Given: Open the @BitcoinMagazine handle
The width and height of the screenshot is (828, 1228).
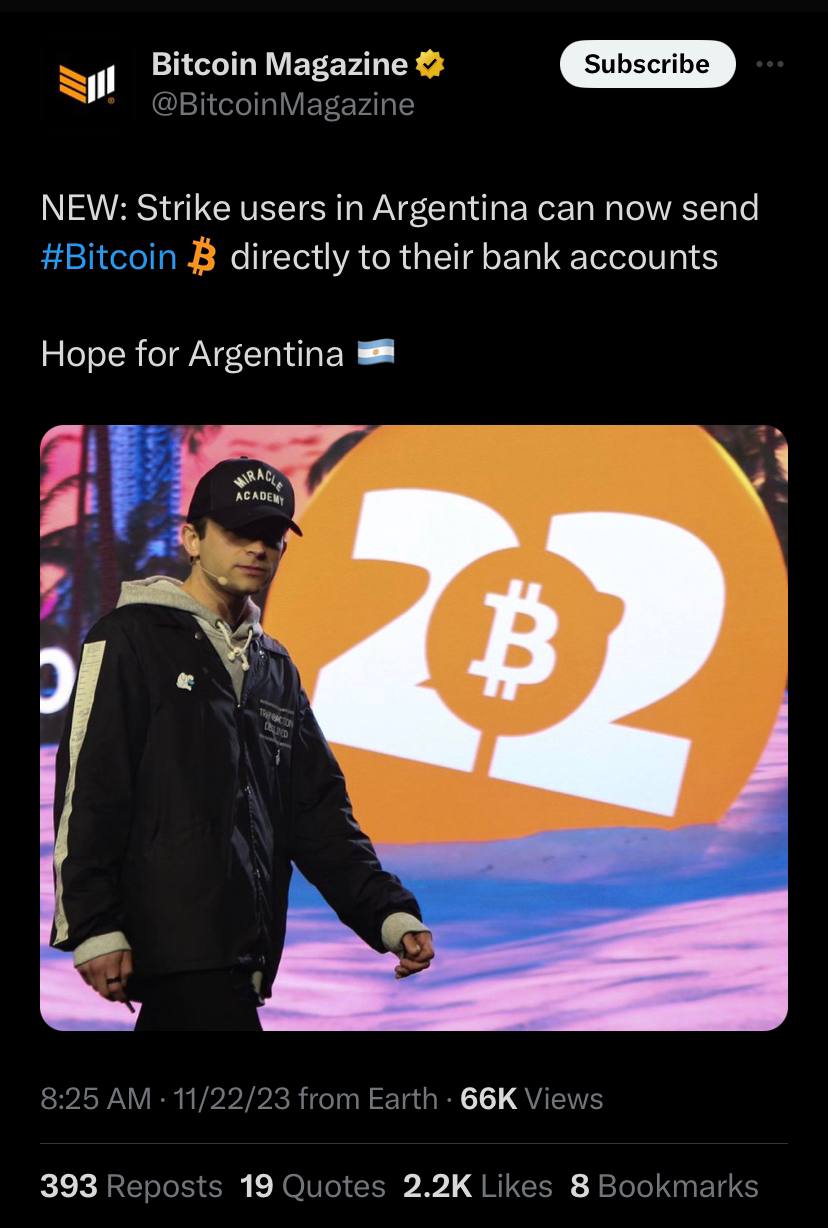Looking at the screenshot, I should click(283, 104).
